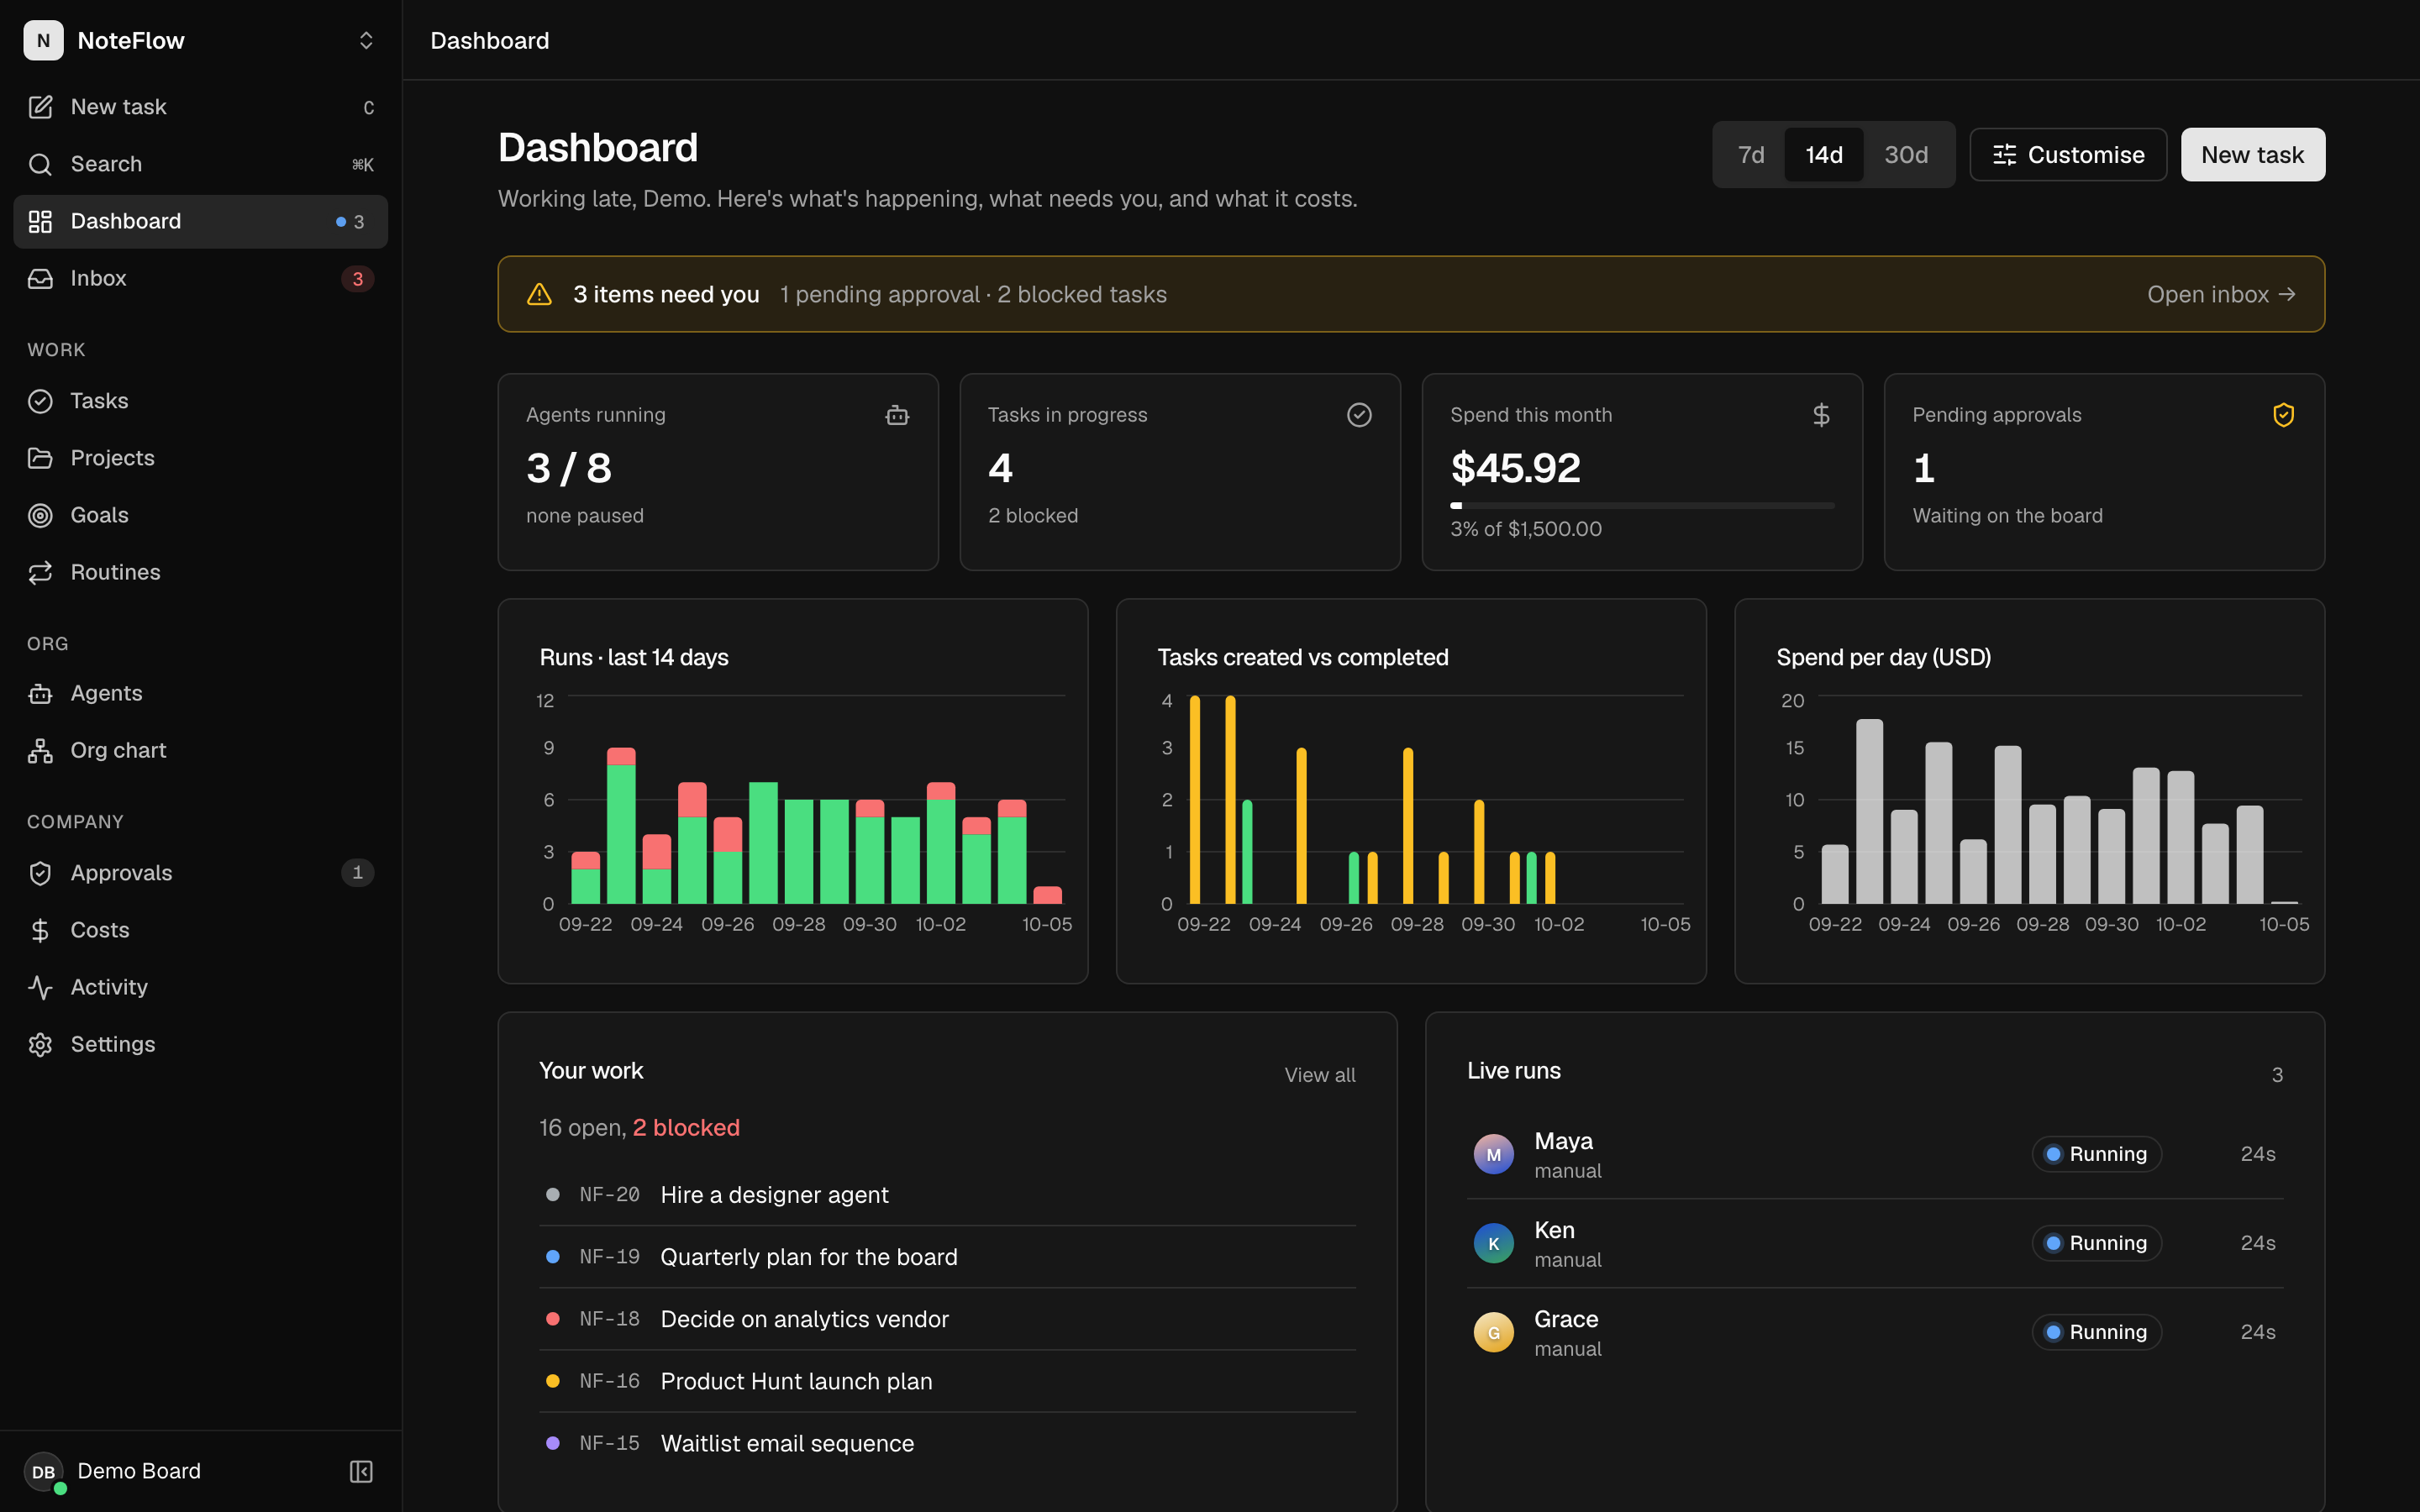Open the NoteFlow workspace switcher chevrons
Screen dimensions: 2420x1512
tap(366, 40)
